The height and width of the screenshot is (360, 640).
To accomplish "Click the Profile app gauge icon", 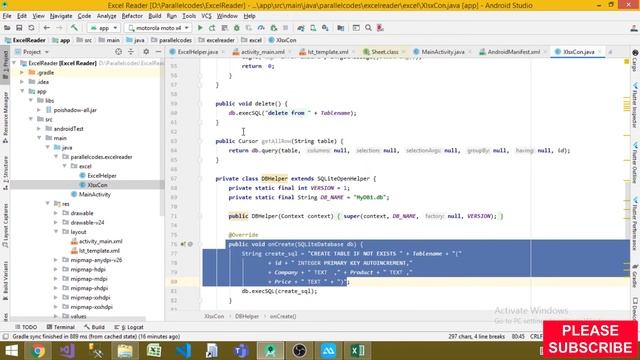I will click(261, 28).
